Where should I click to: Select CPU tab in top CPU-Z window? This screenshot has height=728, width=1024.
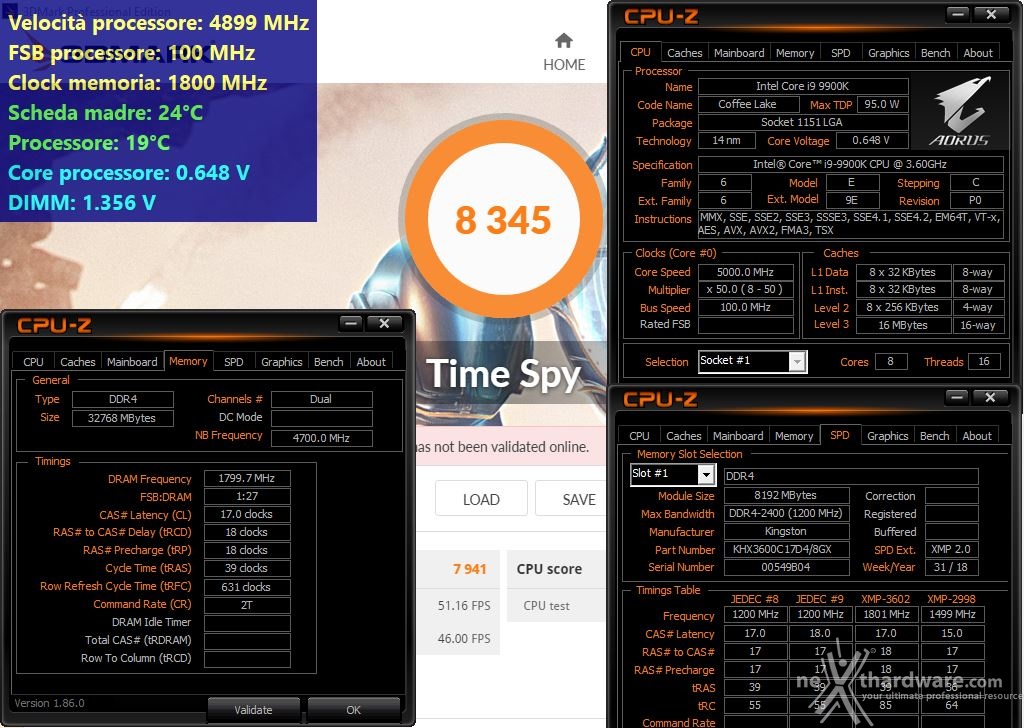pos(640,52)
